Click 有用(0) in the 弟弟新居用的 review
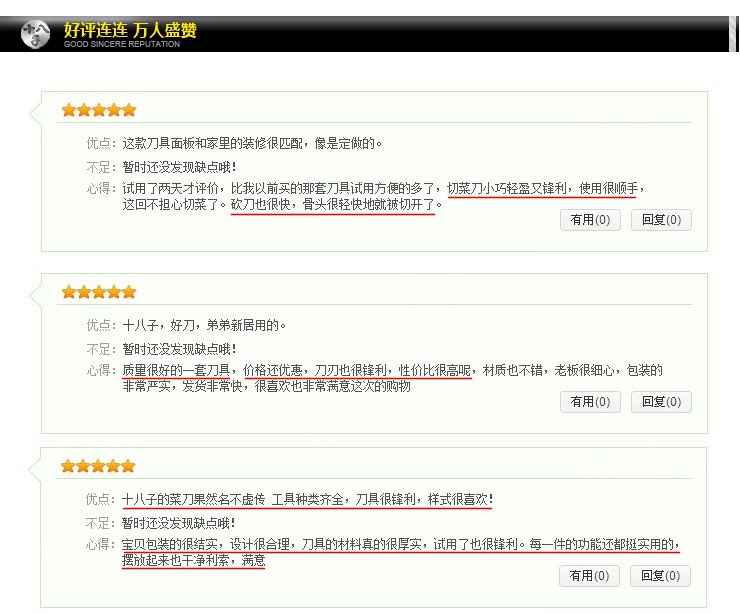 point(590,402)
